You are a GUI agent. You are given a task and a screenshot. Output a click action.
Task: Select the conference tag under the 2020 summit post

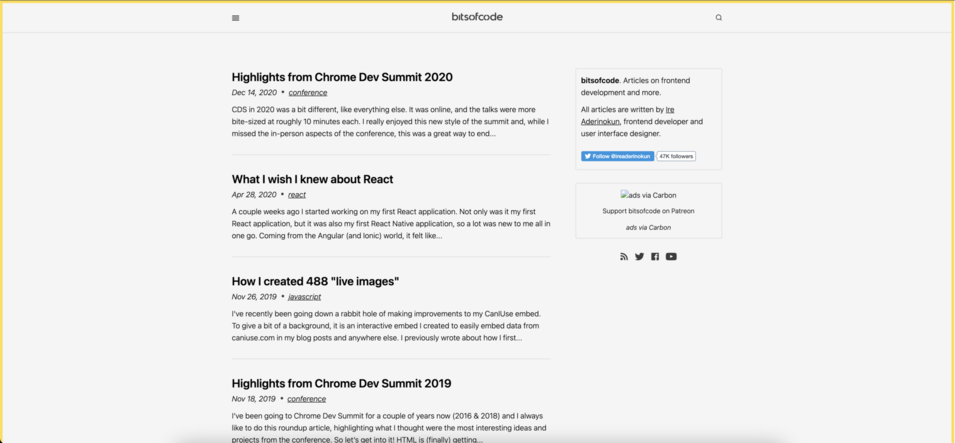[308, 93]
